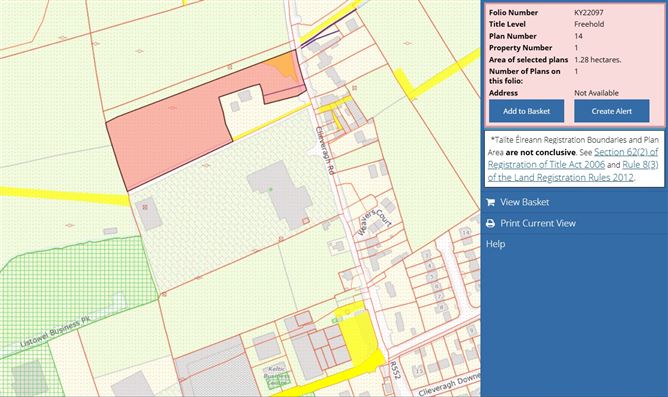This screenshot has height=397, width=668.
Task: Click folio number value KY22097
Action: 588,13
